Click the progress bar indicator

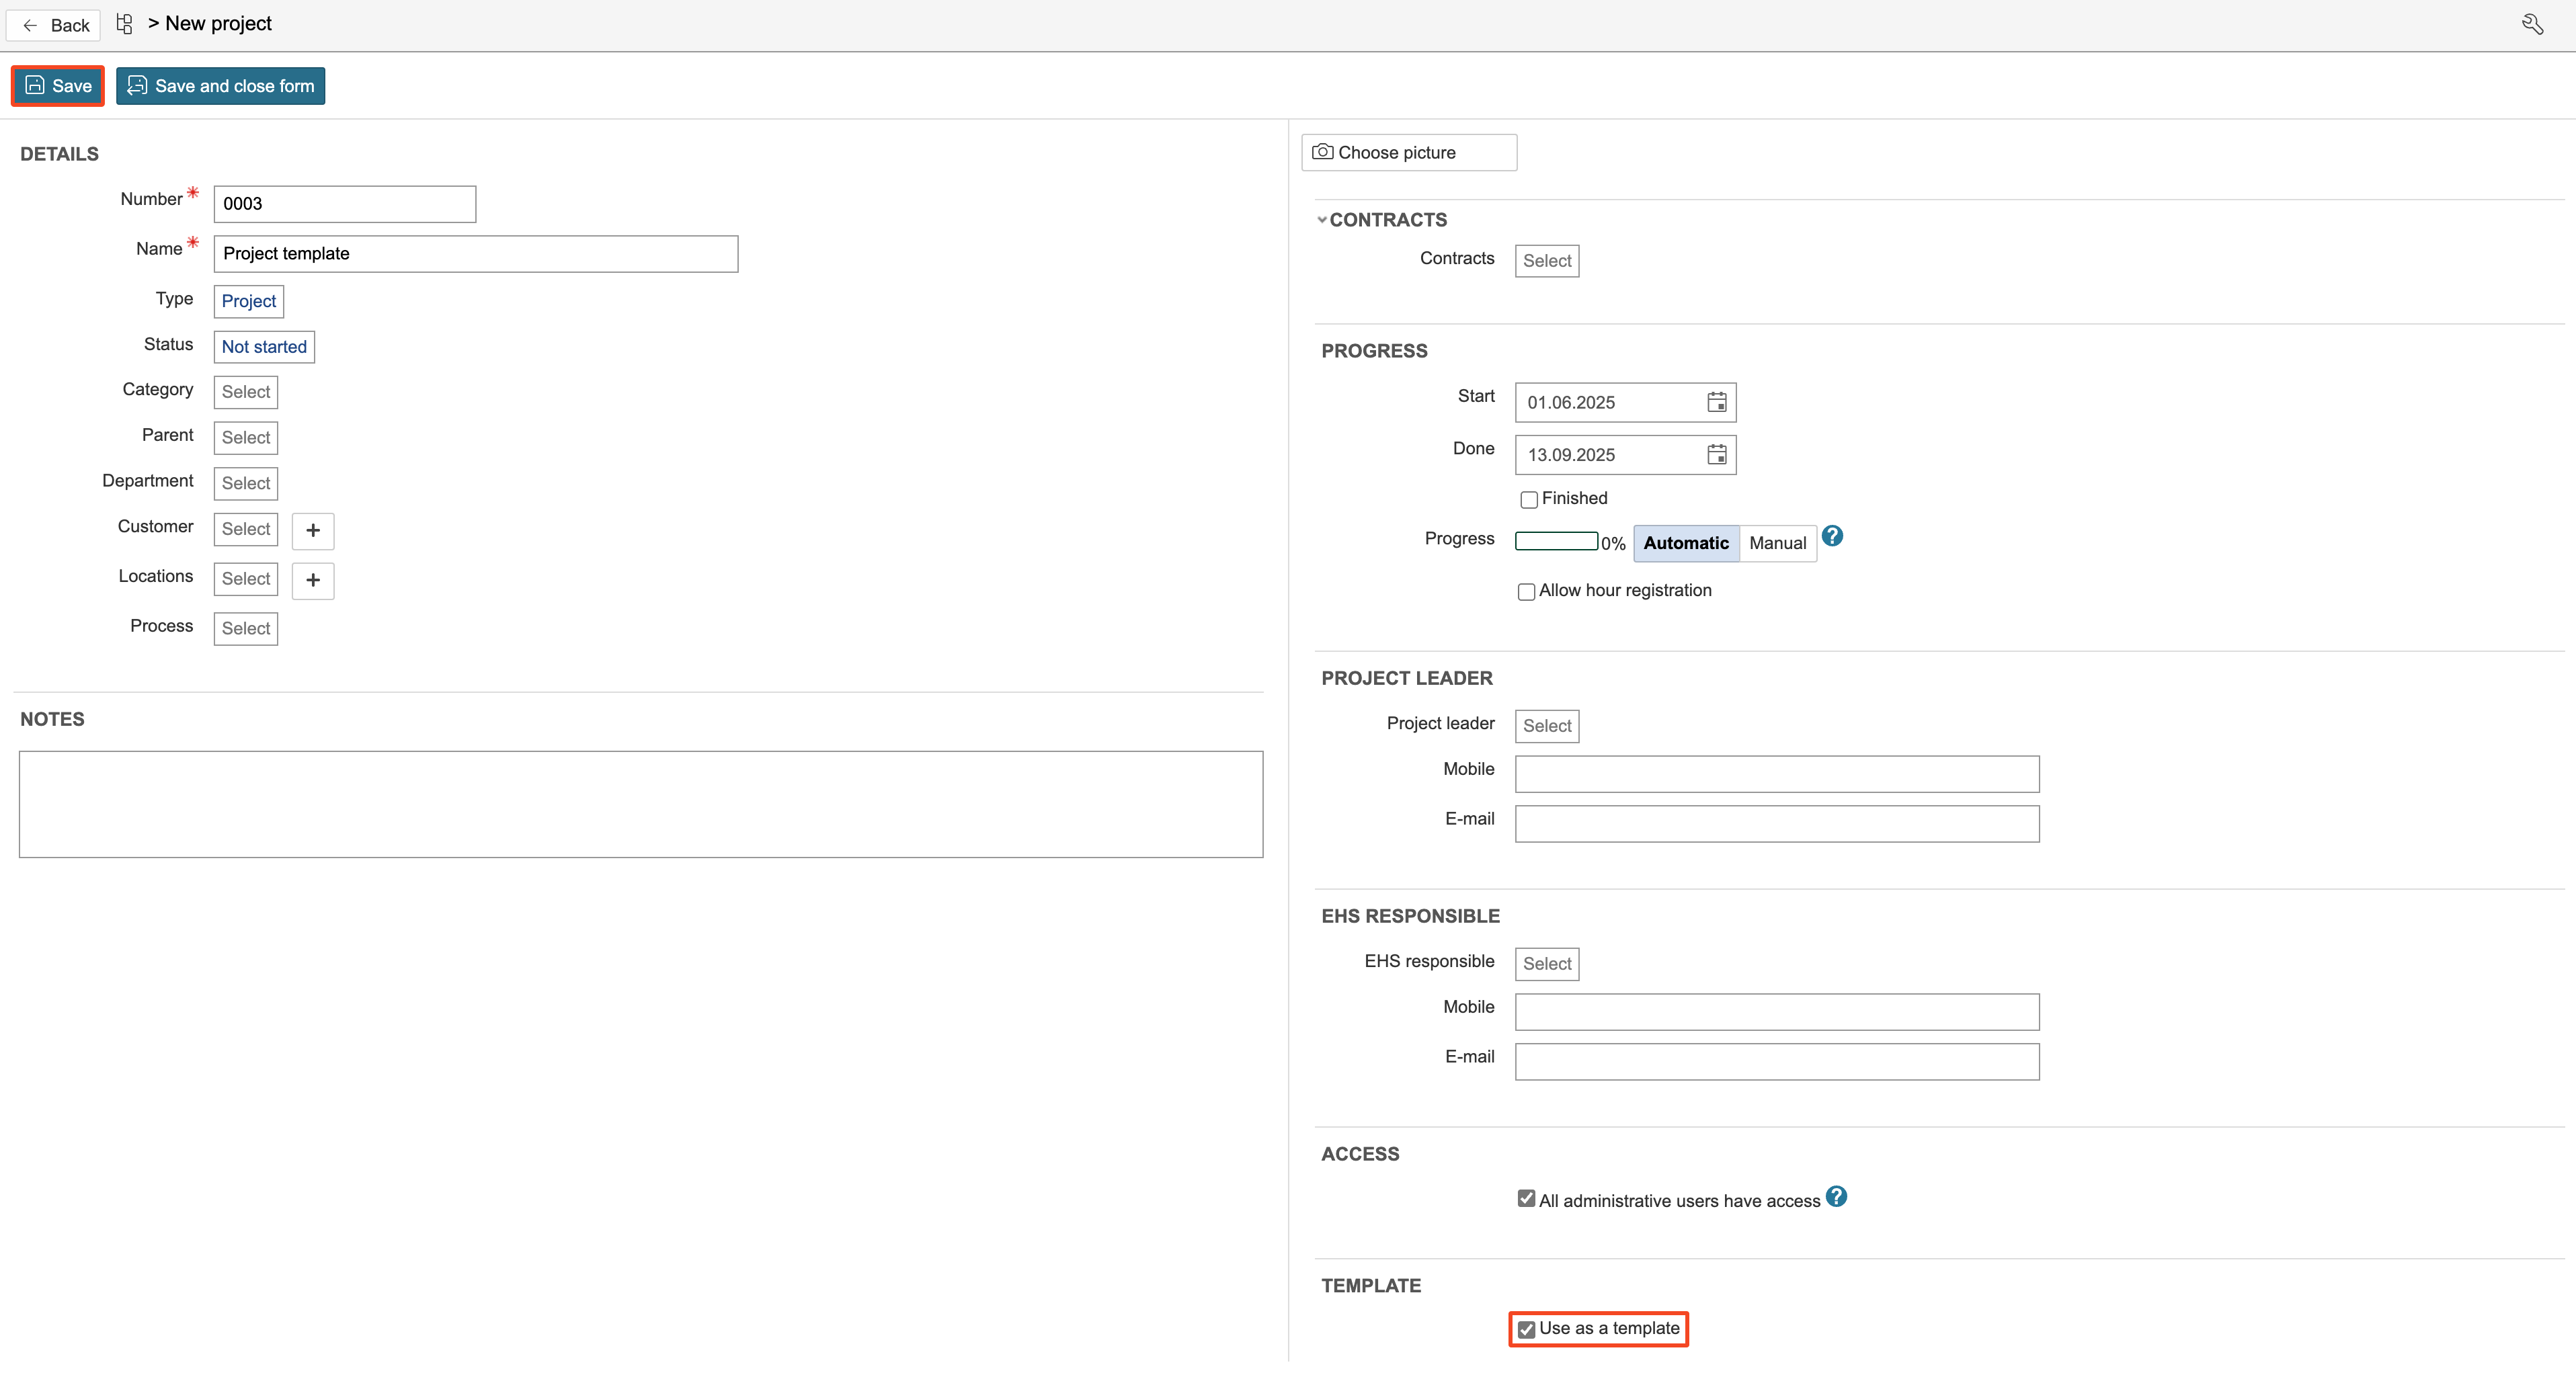[x=1556, y=542]
